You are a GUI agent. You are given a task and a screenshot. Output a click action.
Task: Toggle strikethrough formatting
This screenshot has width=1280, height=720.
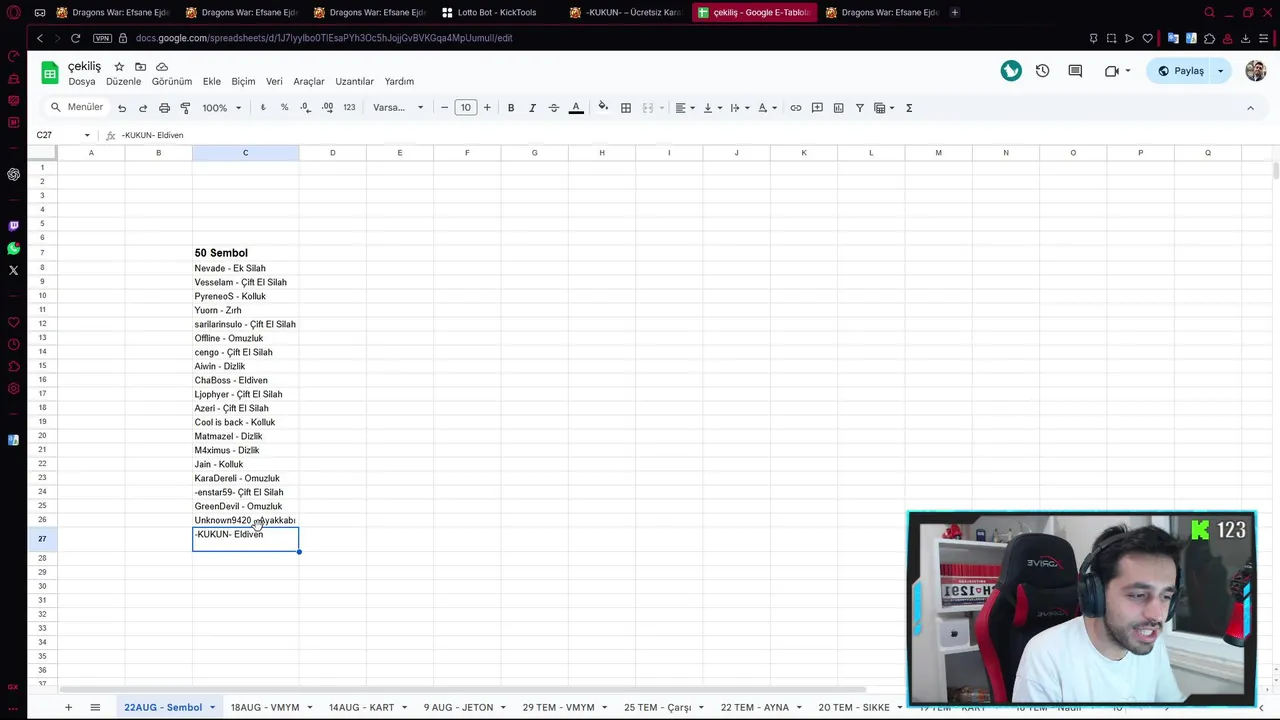point(554,108)
